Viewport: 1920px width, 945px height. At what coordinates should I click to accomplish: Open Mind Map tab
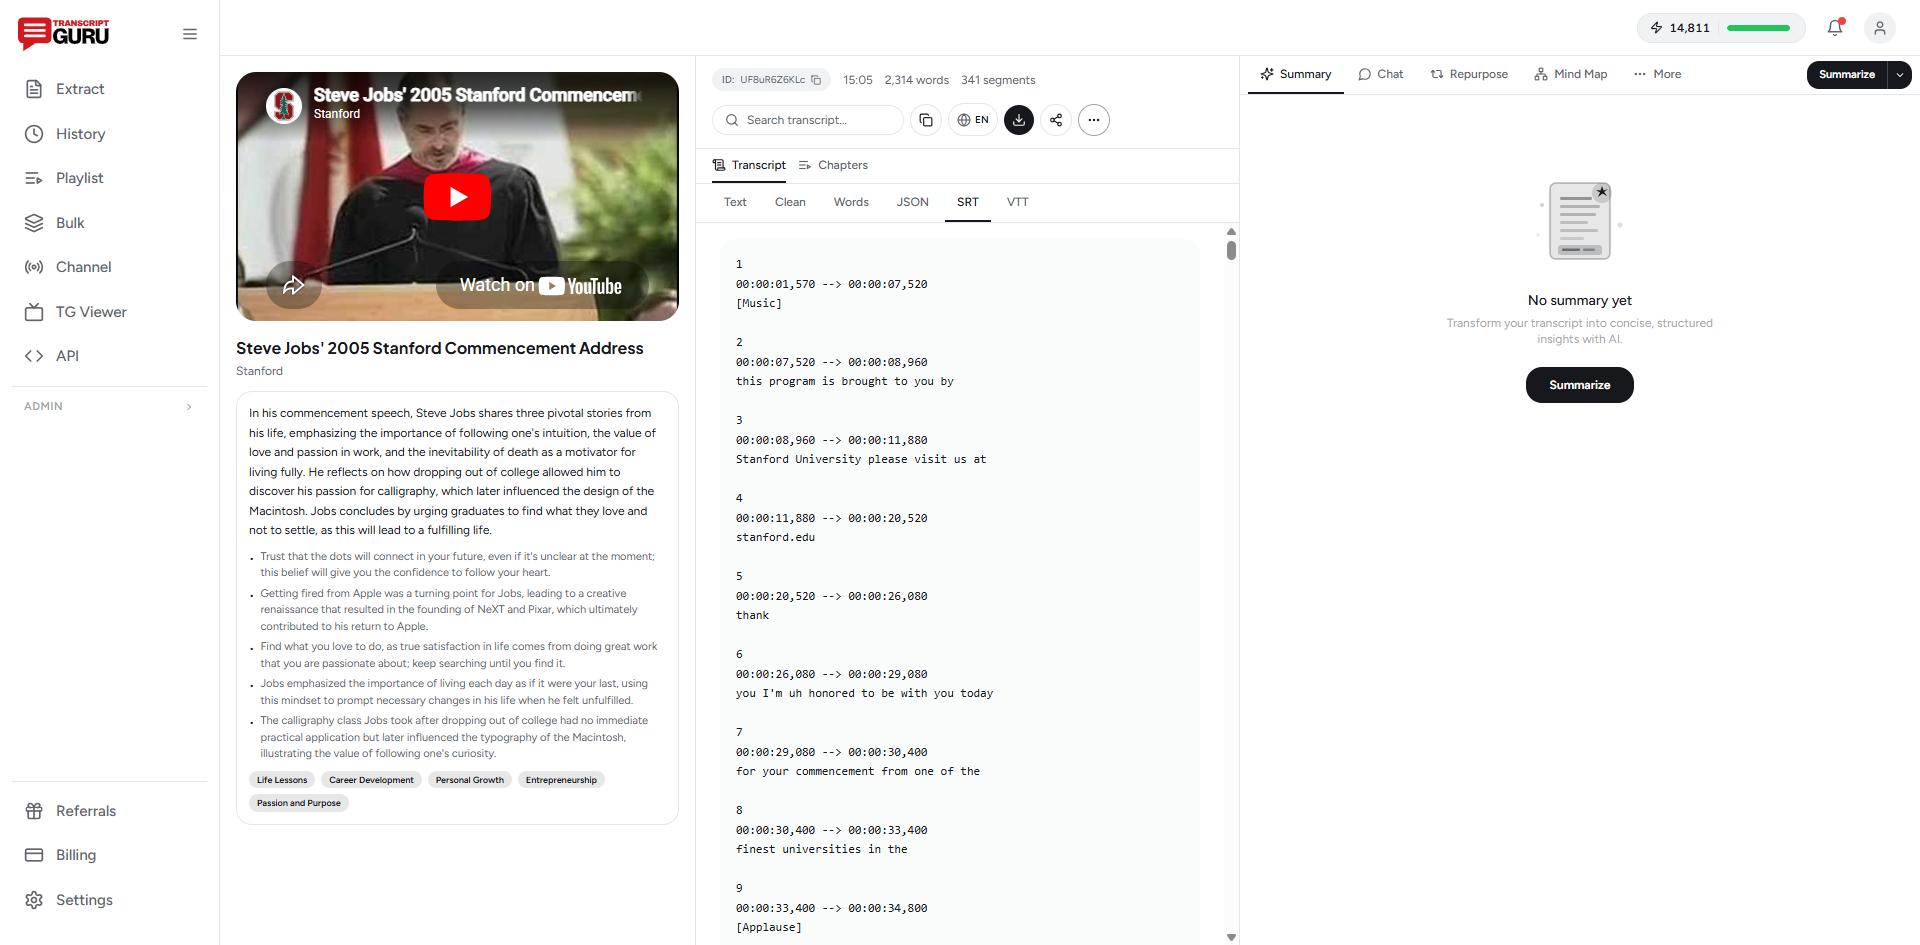1571,74
